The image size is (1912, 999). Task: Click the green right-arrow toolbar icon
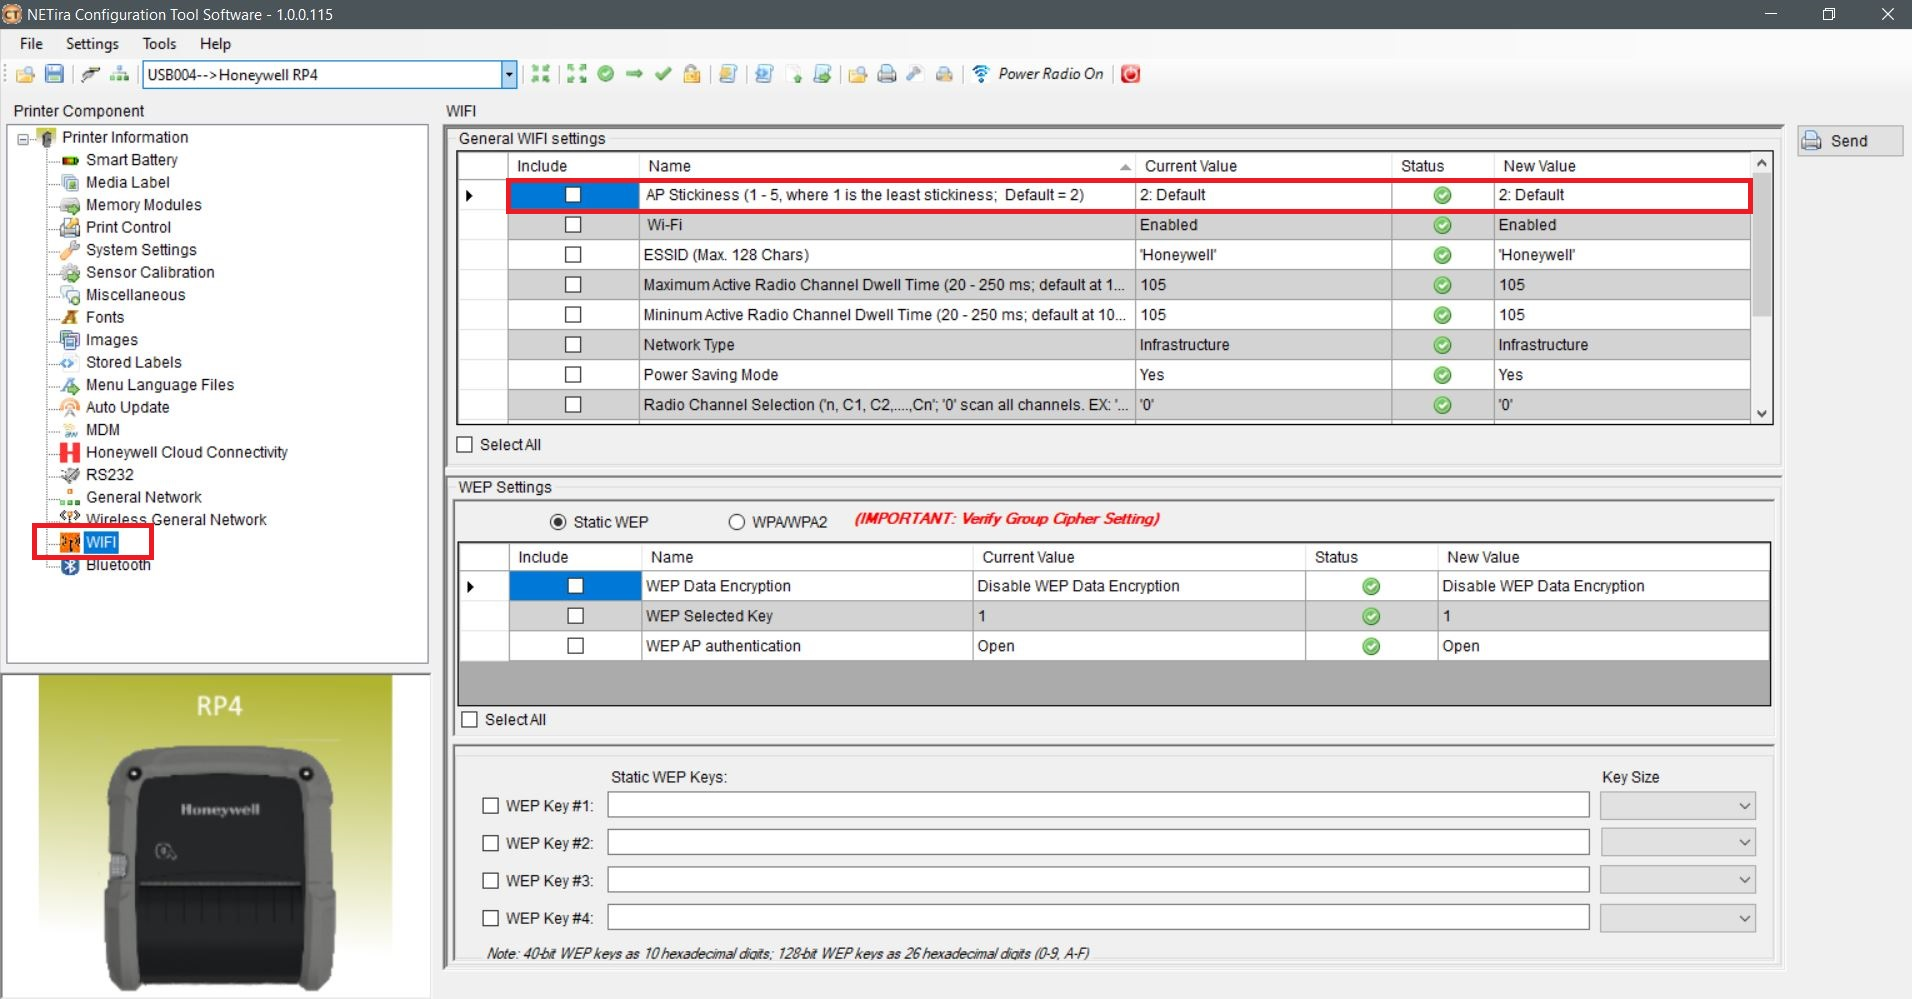pos(634,74)
